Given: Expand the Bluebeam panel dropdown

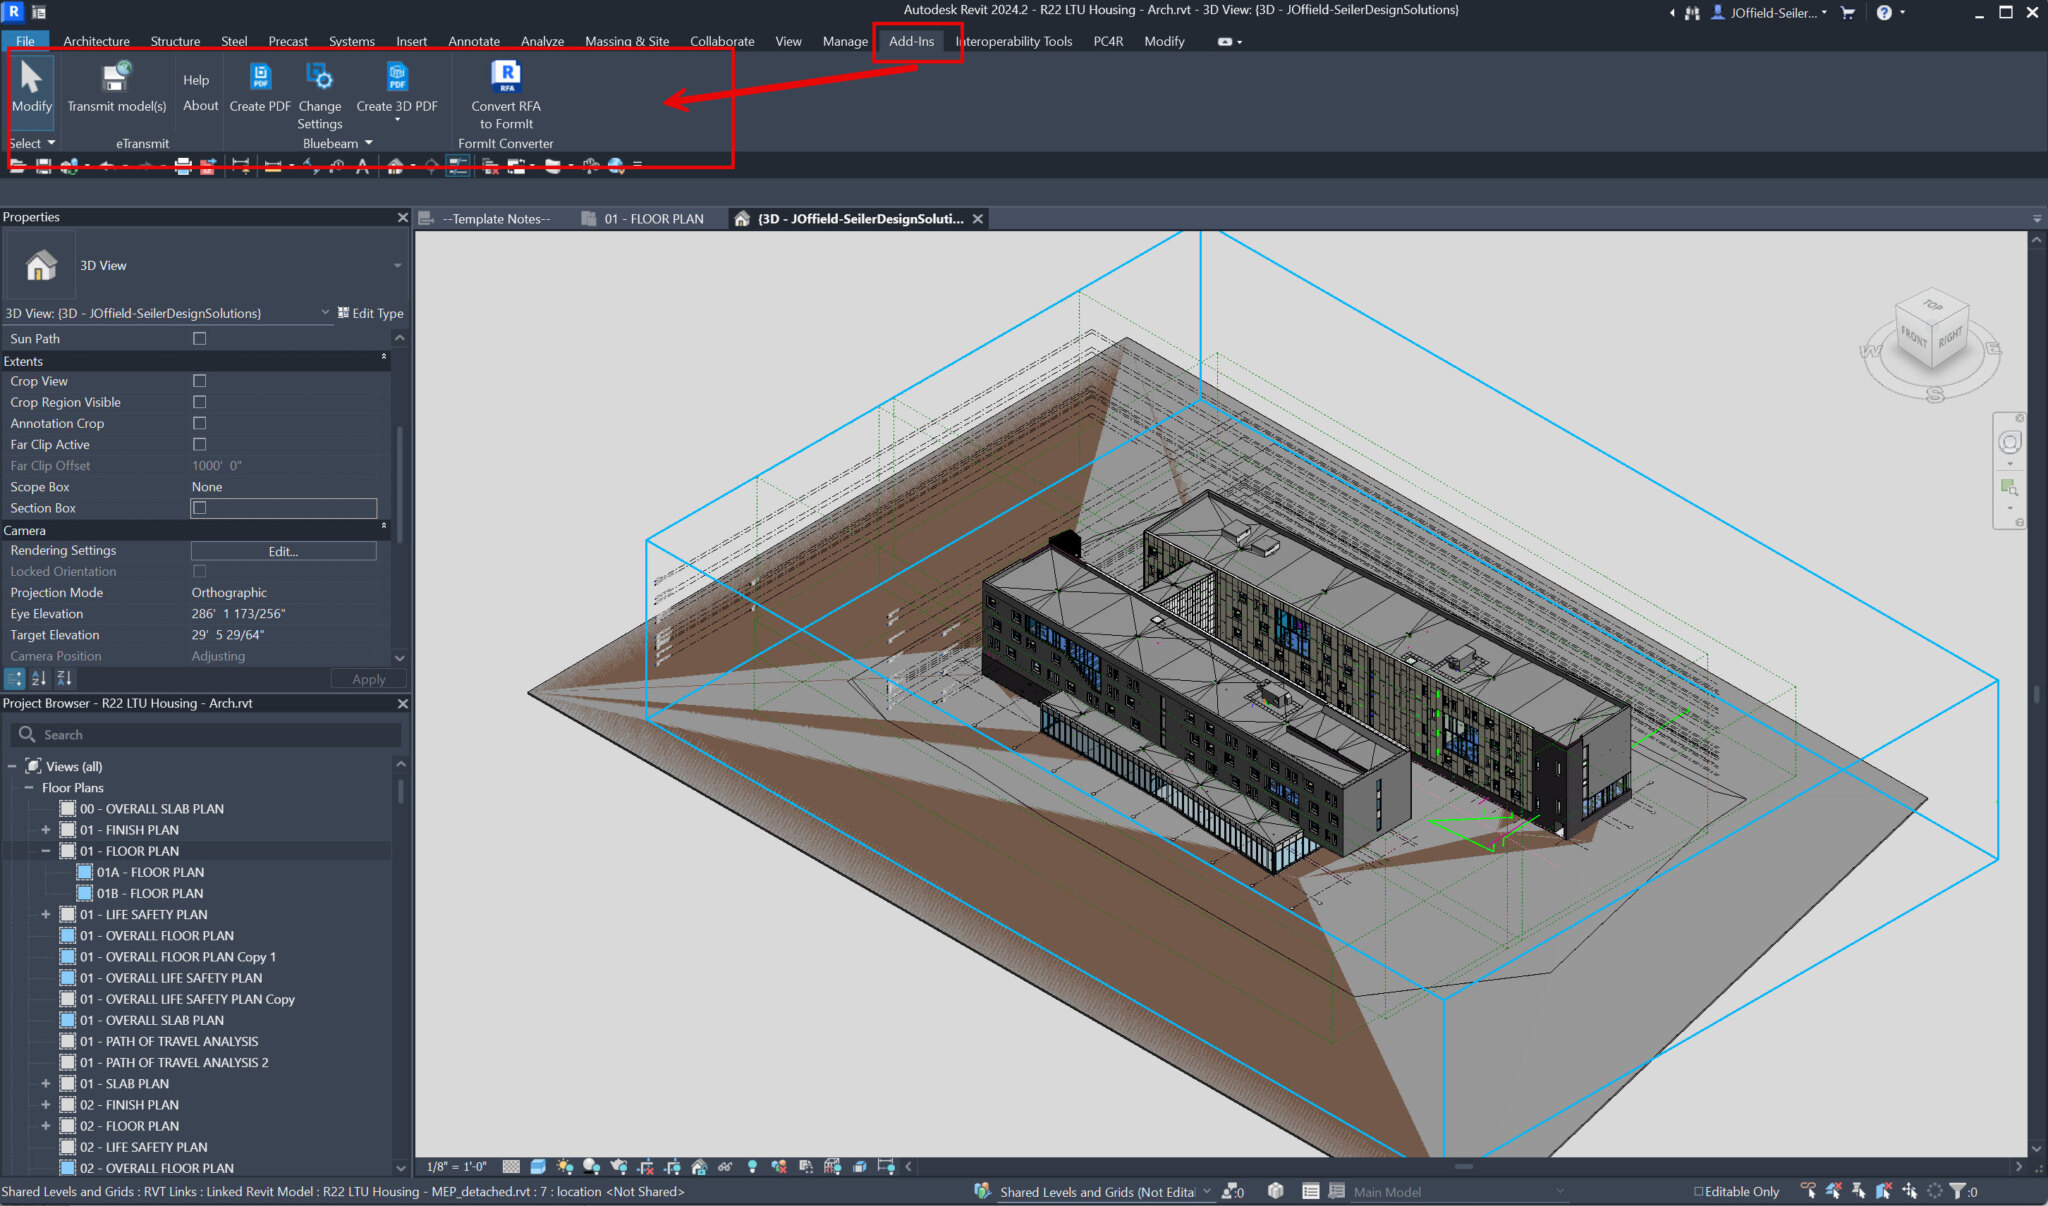Looking at the screenshot, I should (369, 143).
